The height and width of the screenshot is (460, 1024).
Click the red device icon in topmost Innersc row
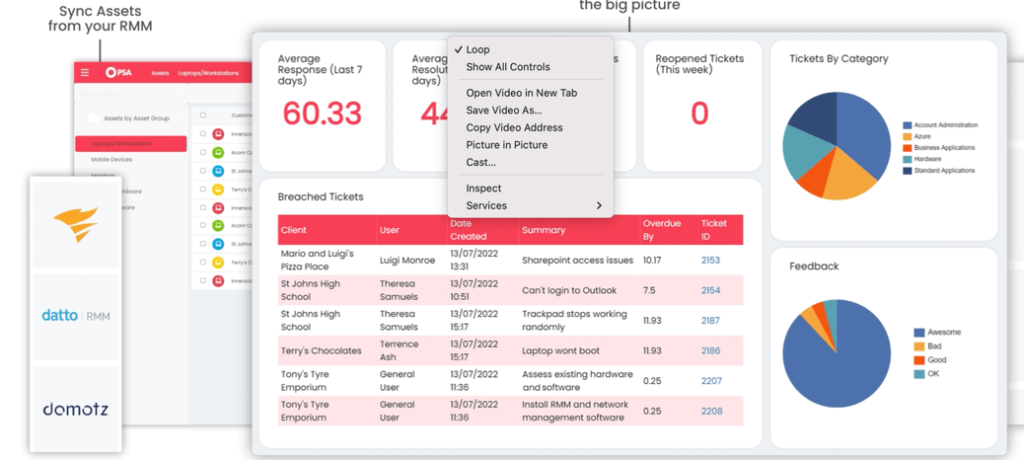(218, 134)
